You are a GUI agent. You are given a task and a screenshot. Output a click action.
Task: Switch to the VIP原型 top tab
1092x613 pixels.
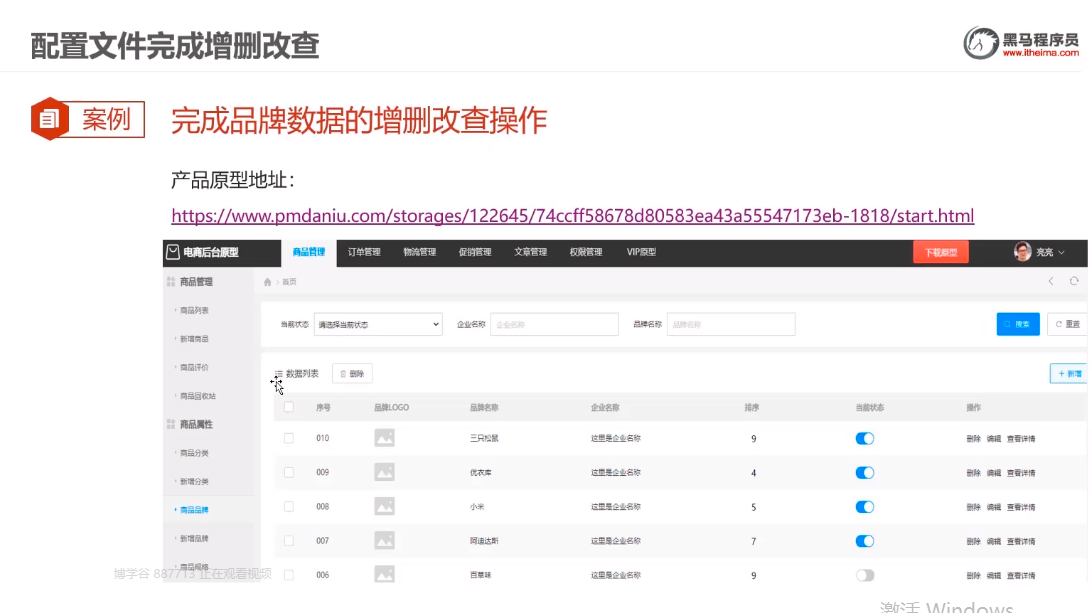point(641,252)
